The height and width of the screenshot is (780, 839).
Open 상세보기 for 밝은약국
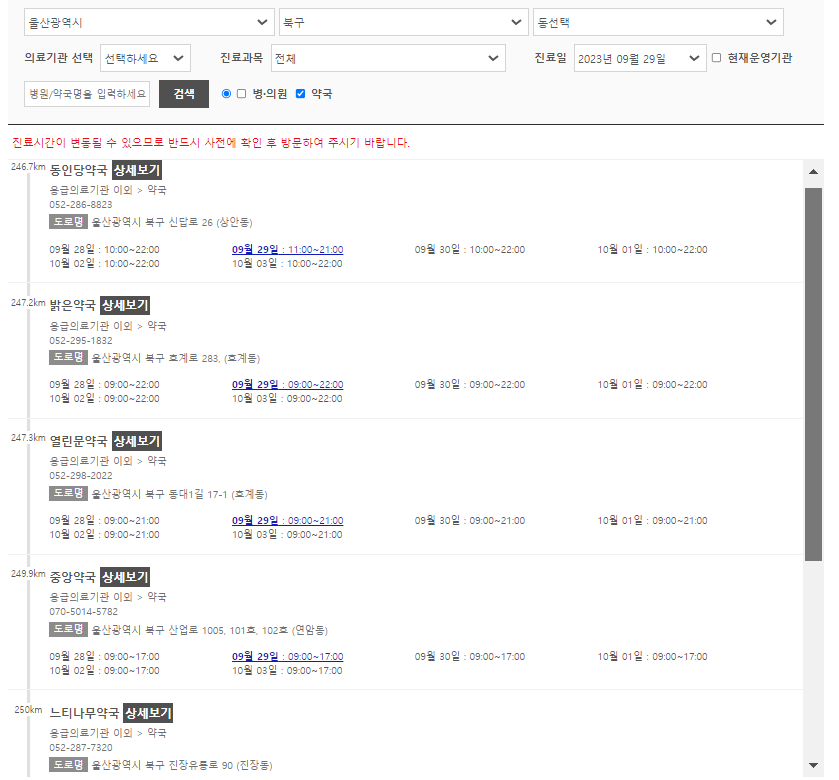(125, 305)
